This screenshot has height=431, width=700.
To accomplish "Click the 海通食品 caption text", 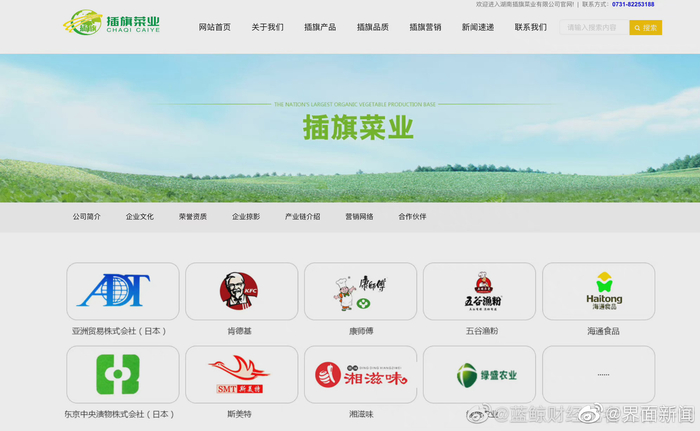I will pos(603,331).
